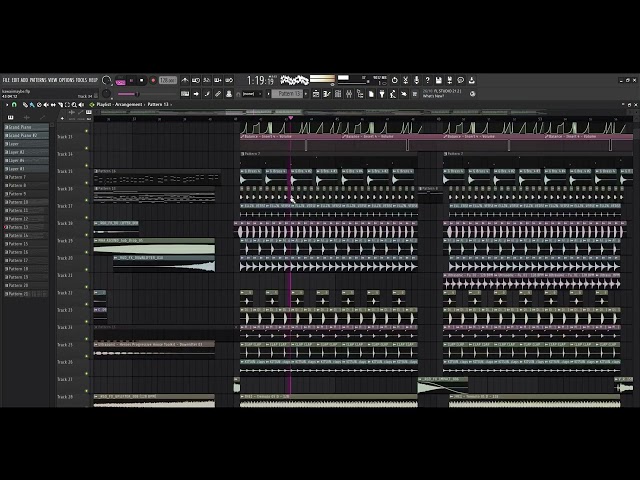Click the render export icon beside save
The width and height of the screenshot is (640, 480).
tap(449, 80)
